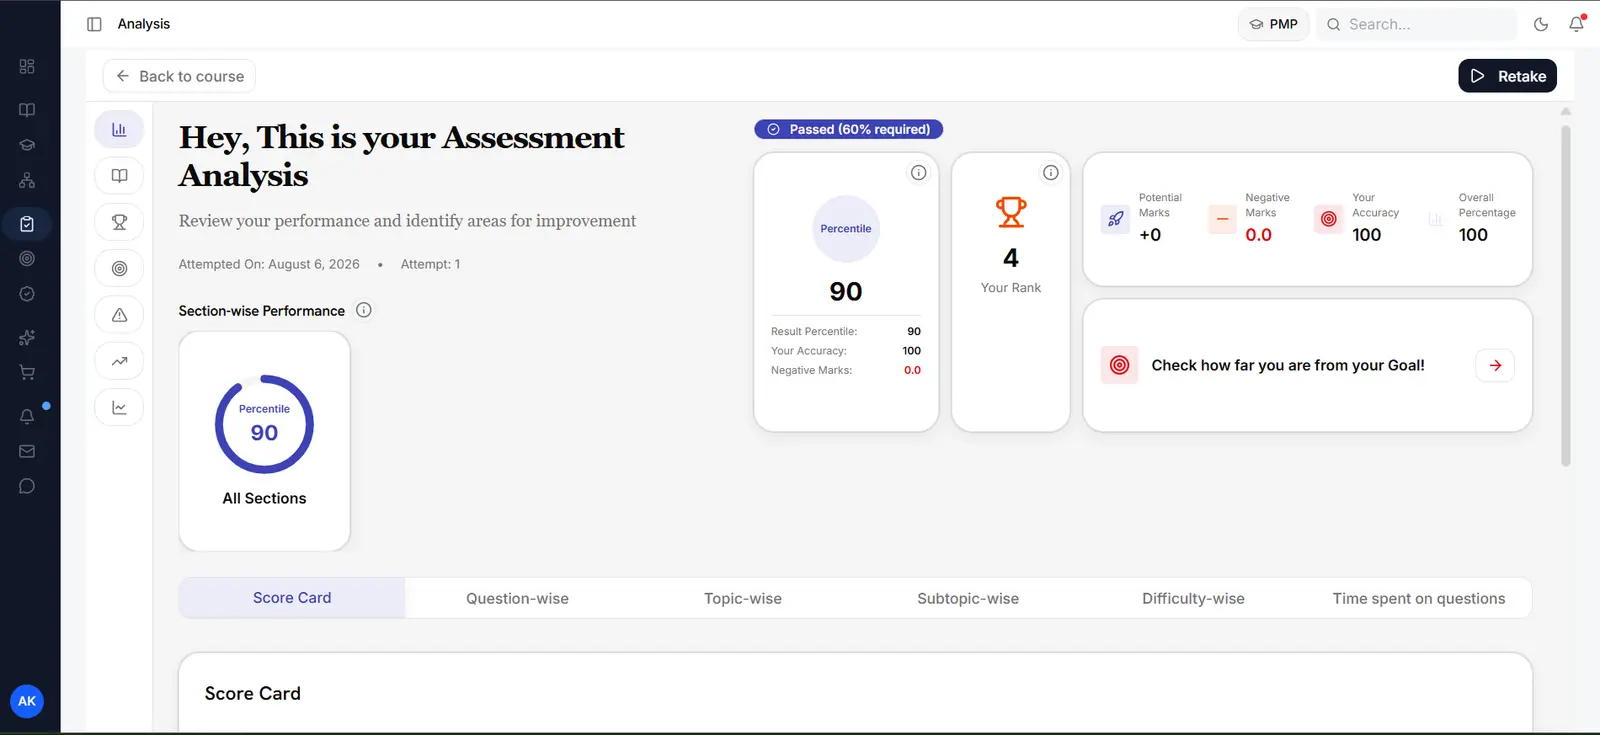This screenshot has height=735, width=1600.
Task: Select the line chart section icon
Action: (x=119, y=407)
